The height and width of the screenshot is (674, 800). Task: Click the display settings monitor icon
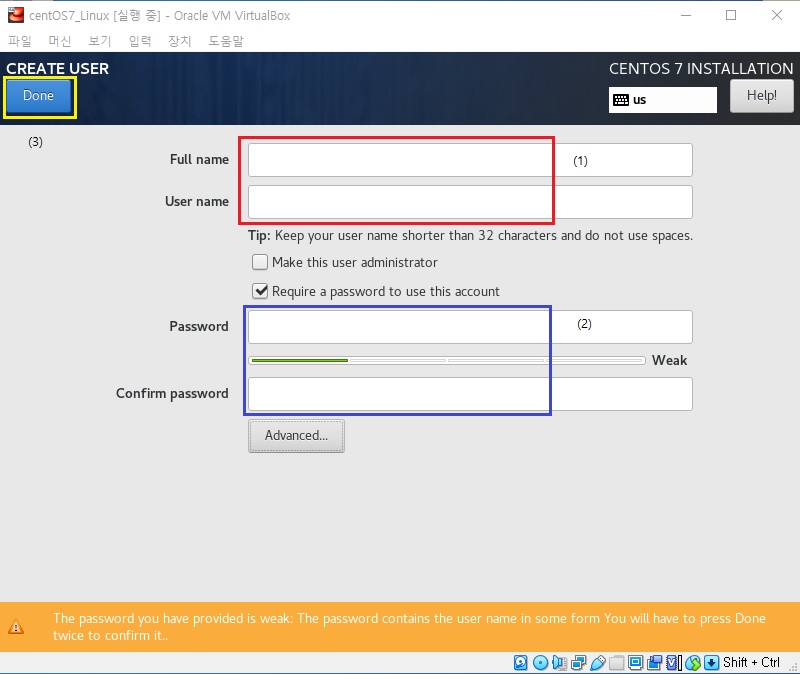[636, 662]
